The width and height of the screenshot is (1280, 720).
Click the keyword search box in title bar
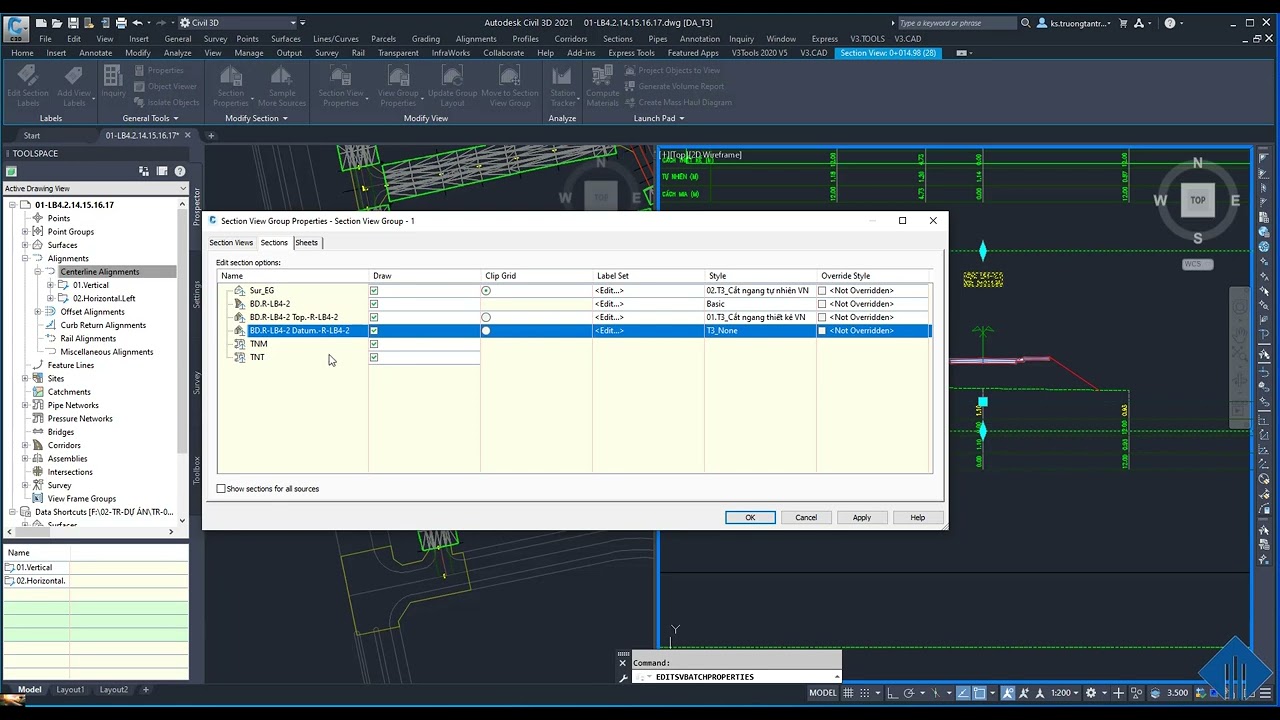(955, 23)
